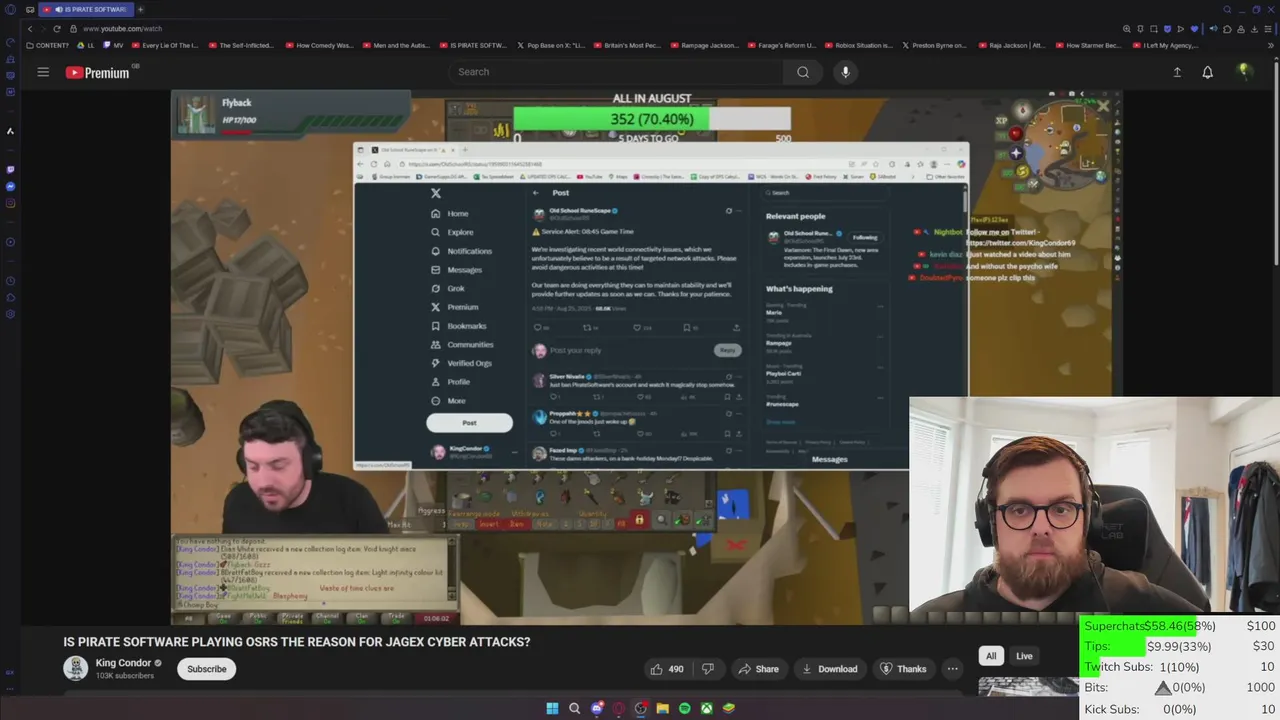Open the YouTube upload/create icon

pyautogui.click(x=1177, y=72)
